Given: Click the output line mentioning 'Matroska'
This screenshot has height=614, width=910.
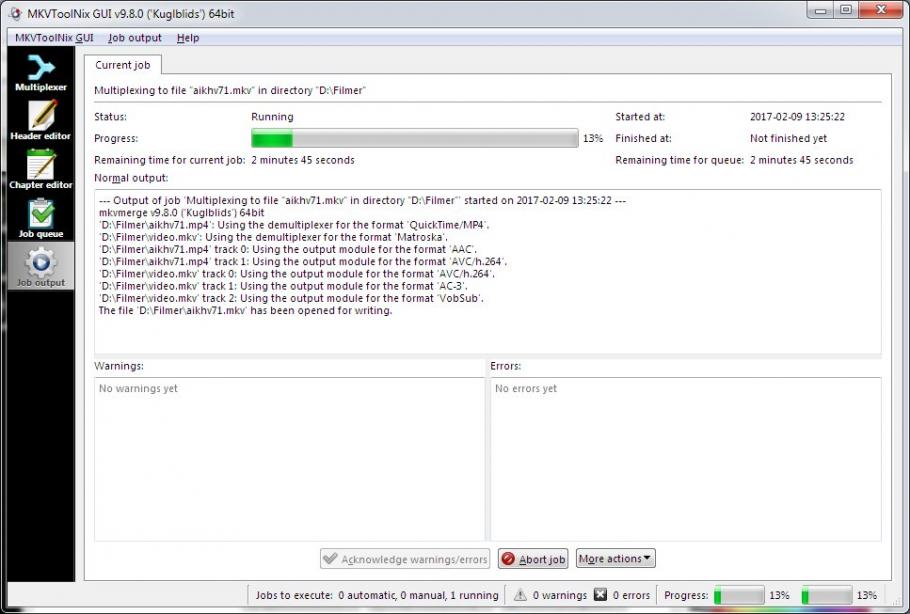Looking at the screenshot, I should (x=273, y=237).
